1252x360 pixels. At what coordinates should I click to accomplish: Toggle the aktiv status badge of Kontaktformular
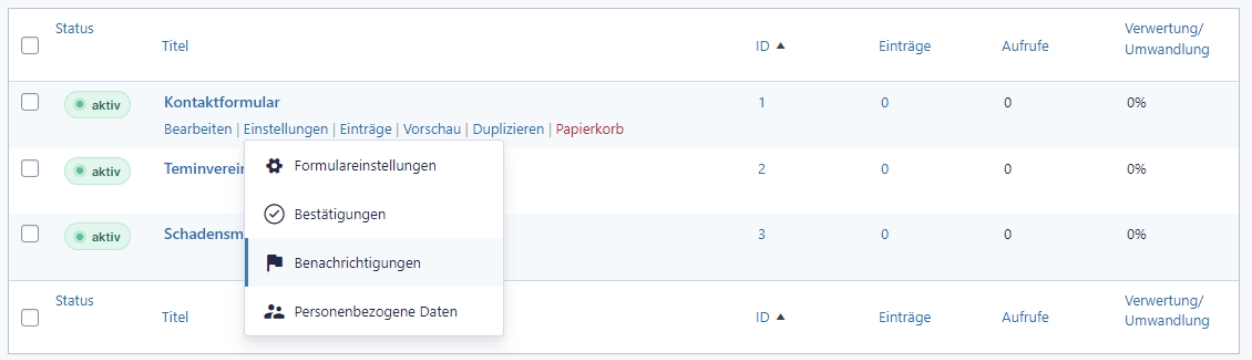(98, 106)
